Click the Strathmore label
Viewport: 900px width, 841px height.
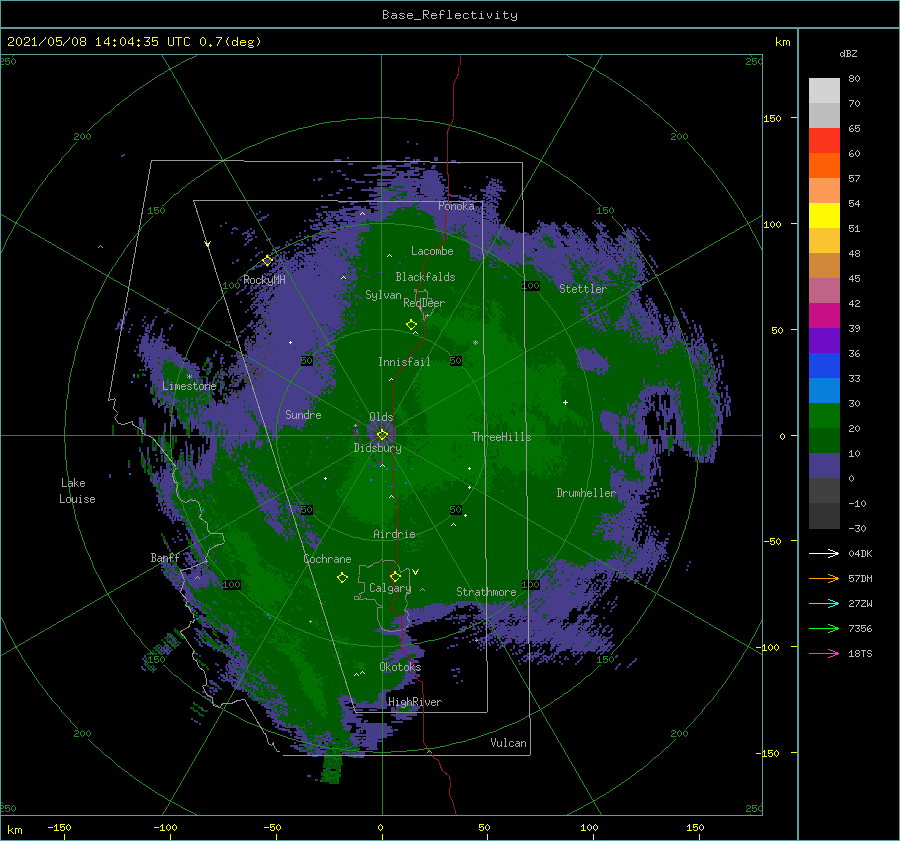point(486,592)
